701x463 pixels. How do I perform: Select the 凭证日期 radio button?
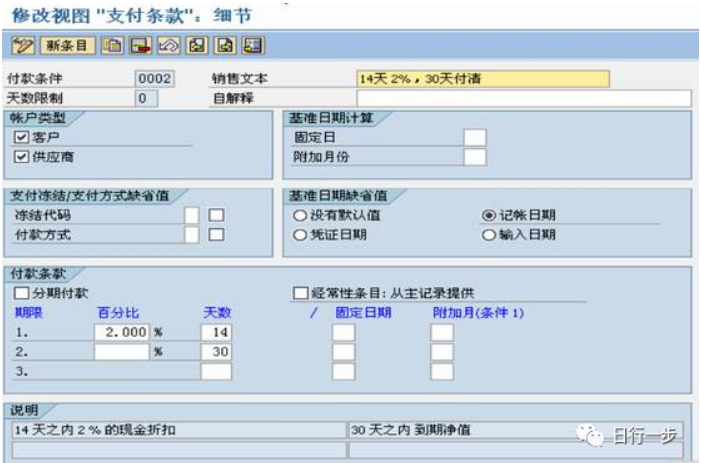[300, 235]
